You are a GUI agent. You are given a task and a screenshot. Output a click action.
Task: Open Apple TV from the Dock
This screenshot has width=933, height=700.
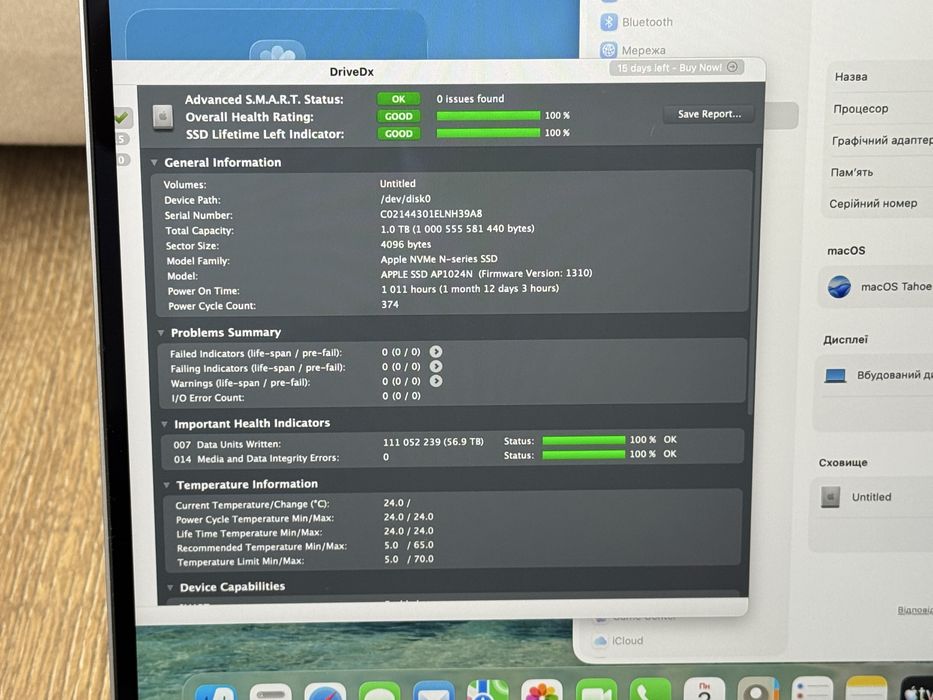[x=917, y=688]
